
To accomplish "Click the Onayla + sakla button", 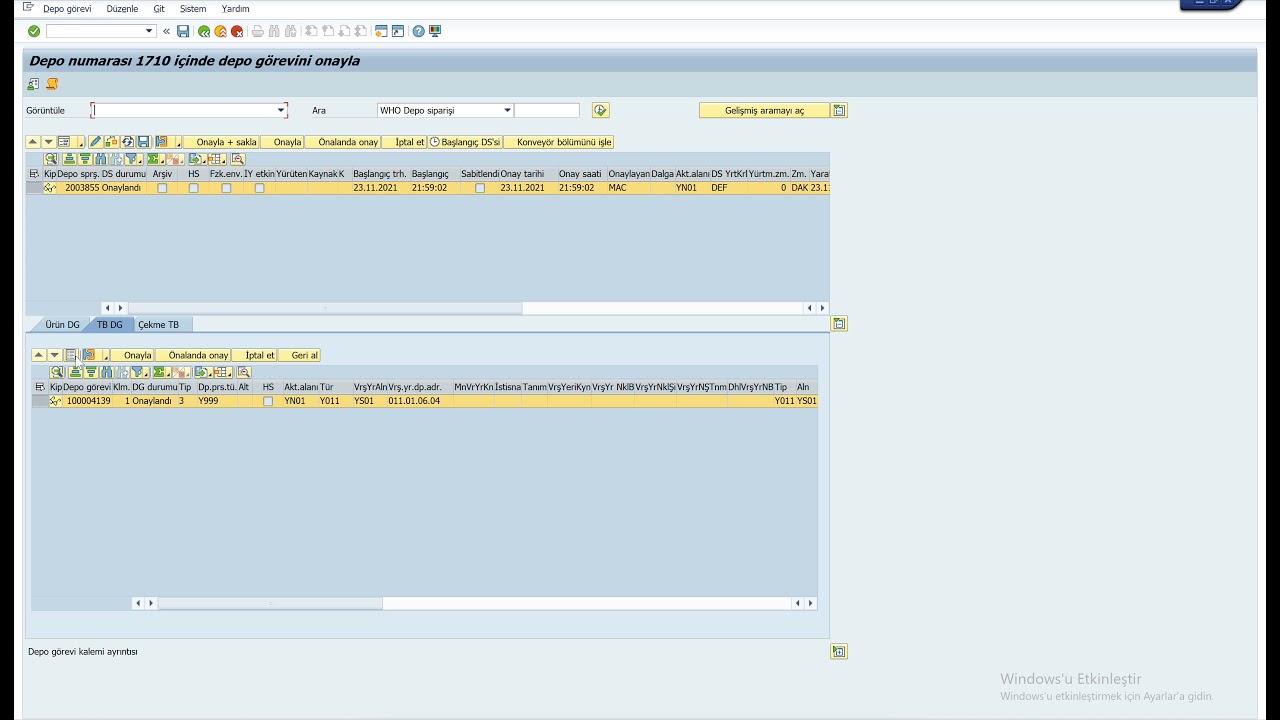I will click(221, 142).
